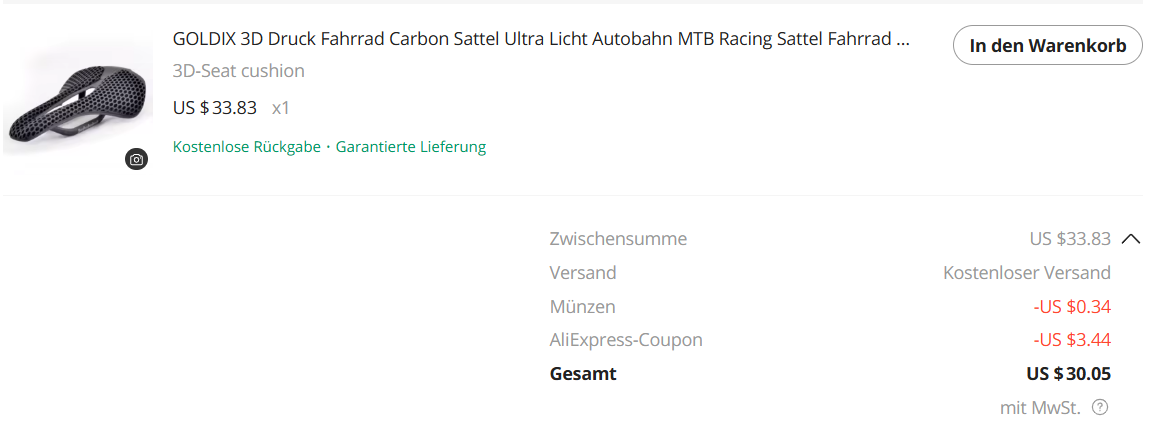Select the 3D-Seat cushion variant text

point(239,71)
